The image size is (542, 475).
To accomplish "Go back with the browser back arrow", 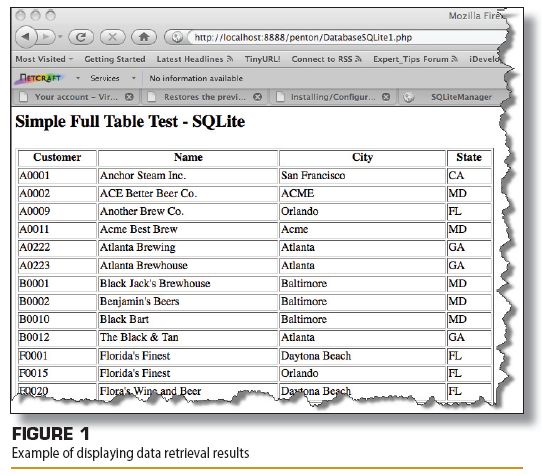I will [x=26, y=37].
